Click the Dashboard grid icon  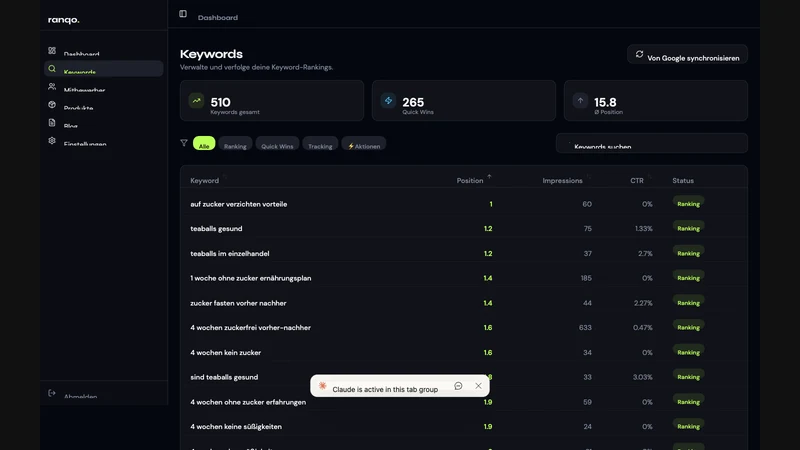click(52, 51)
